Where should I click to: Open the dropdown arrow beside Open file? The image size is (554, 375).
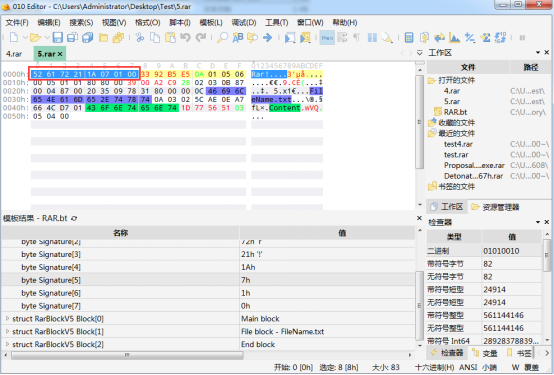(47, 37)
